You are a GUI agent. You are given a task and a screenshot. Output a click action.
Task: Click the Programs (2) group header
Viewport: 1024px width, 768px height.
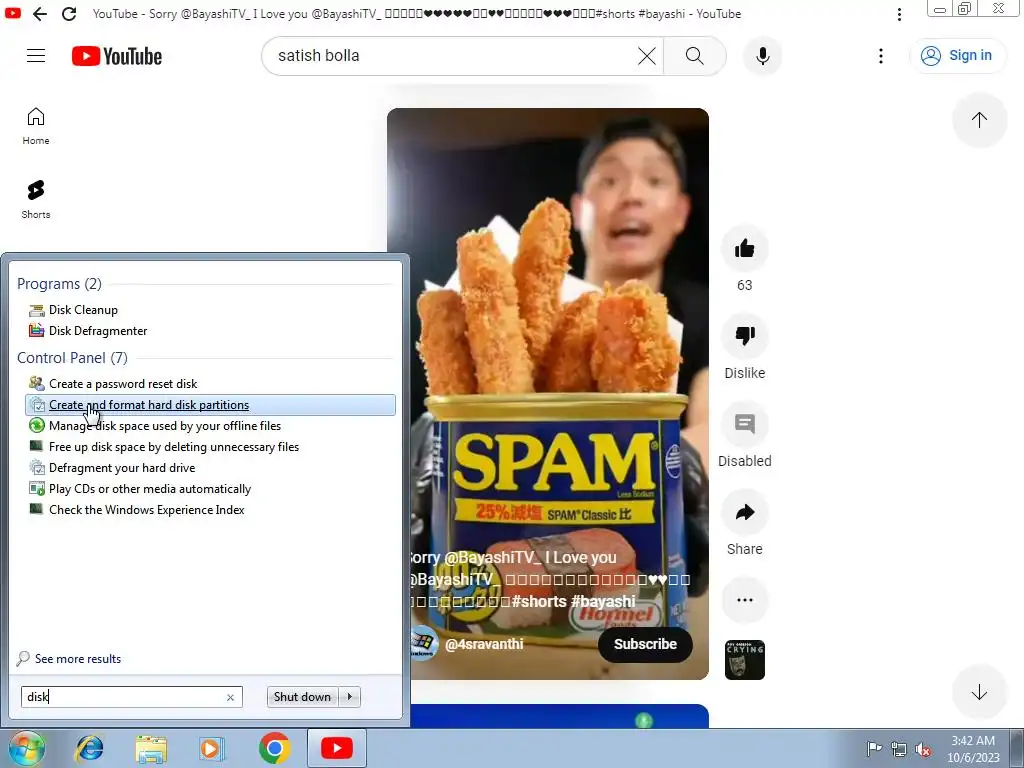pyautogui.click(x=59, y=284)
